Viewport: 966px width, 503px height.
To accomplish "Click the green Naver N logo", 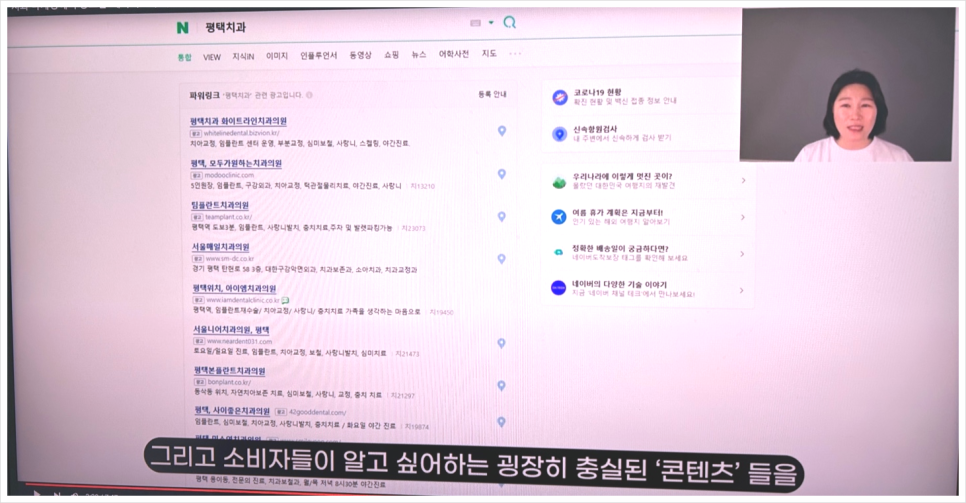I will pyautogui.click(x=182, y=27).
